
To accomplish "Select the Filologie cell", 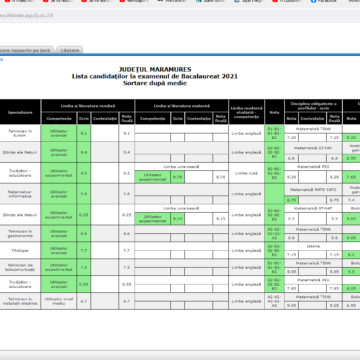I will coord(20,250).
